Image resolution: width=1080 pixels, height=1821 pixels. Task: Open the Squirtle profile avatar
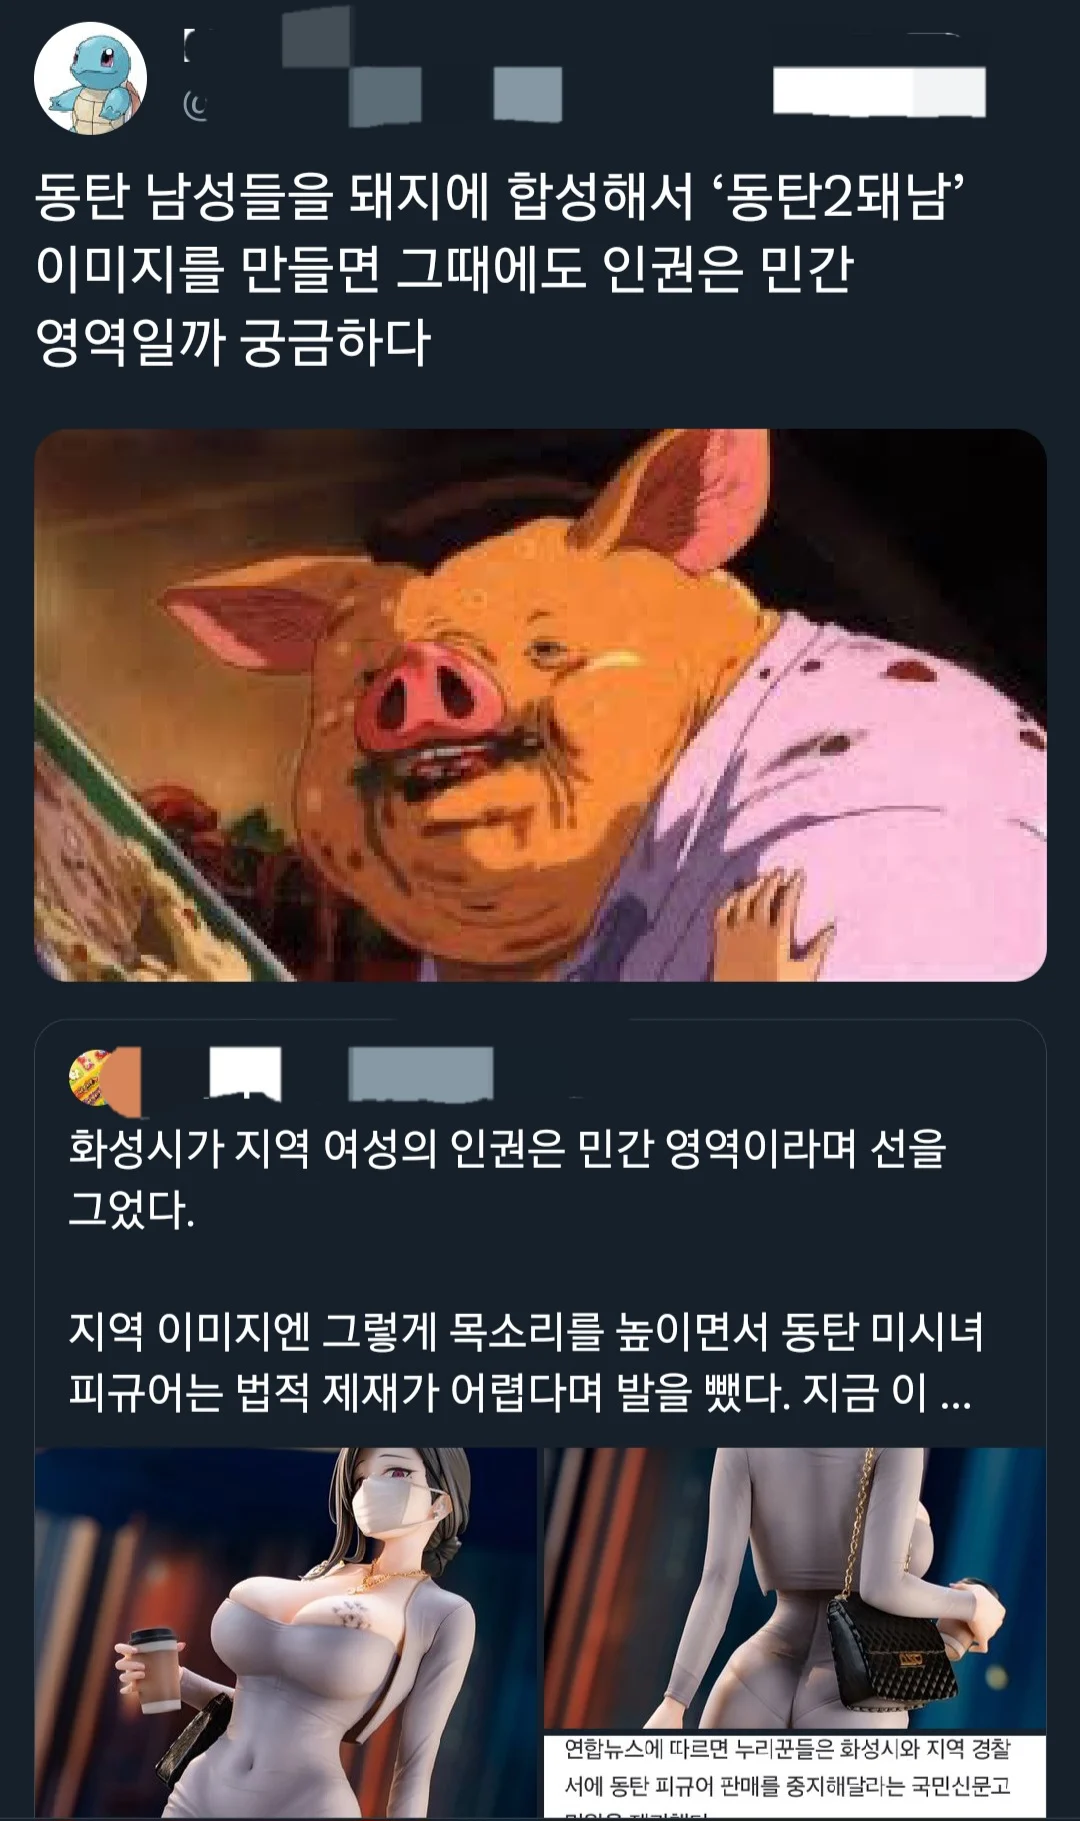click(x=91, y=79)
